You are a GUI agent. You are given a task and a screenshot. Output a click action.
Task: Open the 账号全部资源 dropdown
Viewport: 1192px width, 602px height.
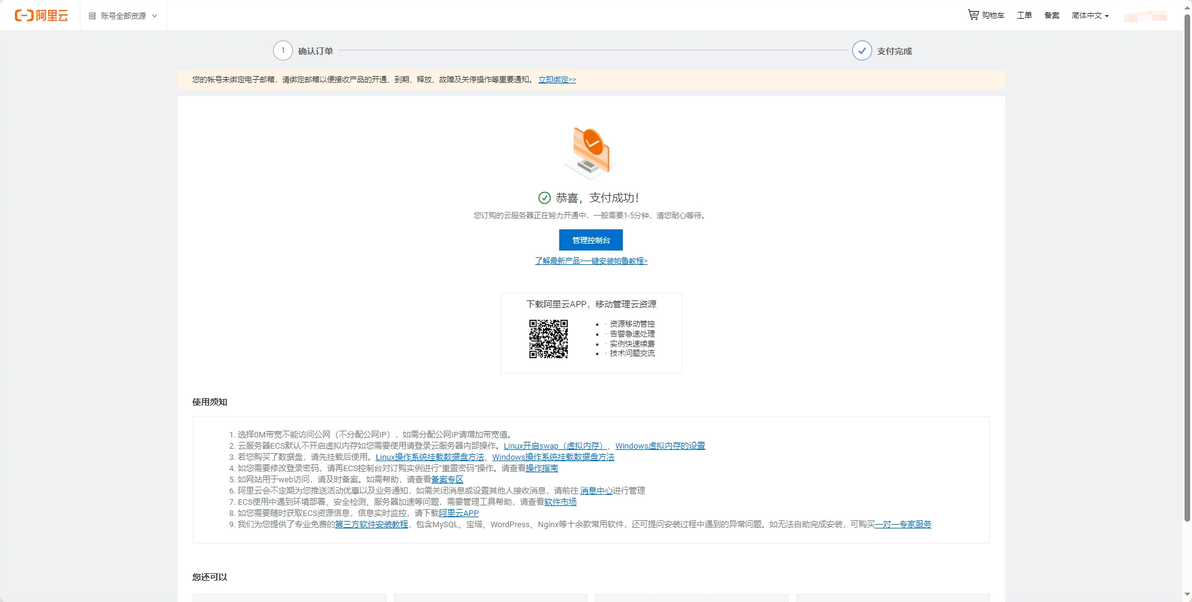pos(123,15)
